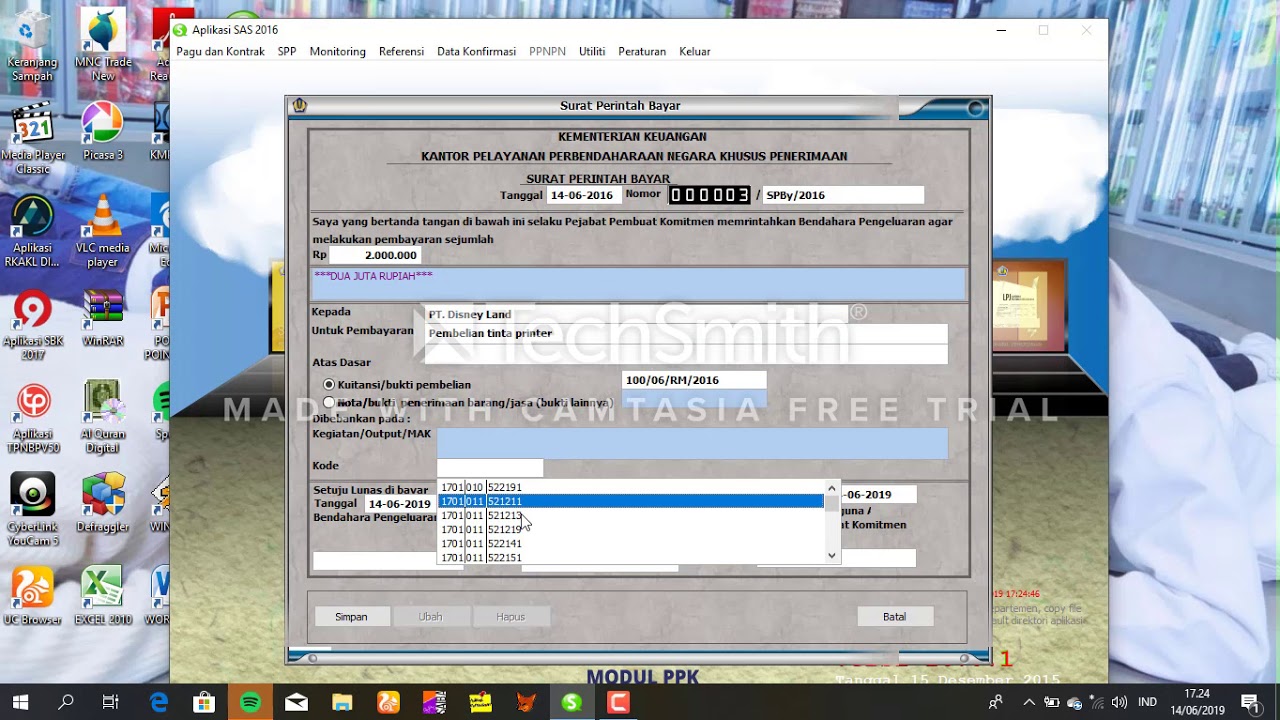Open Aplikasi TPNBPV50 desktop icon
This screenshot has height=720, width=1280.
pos(32,418)
